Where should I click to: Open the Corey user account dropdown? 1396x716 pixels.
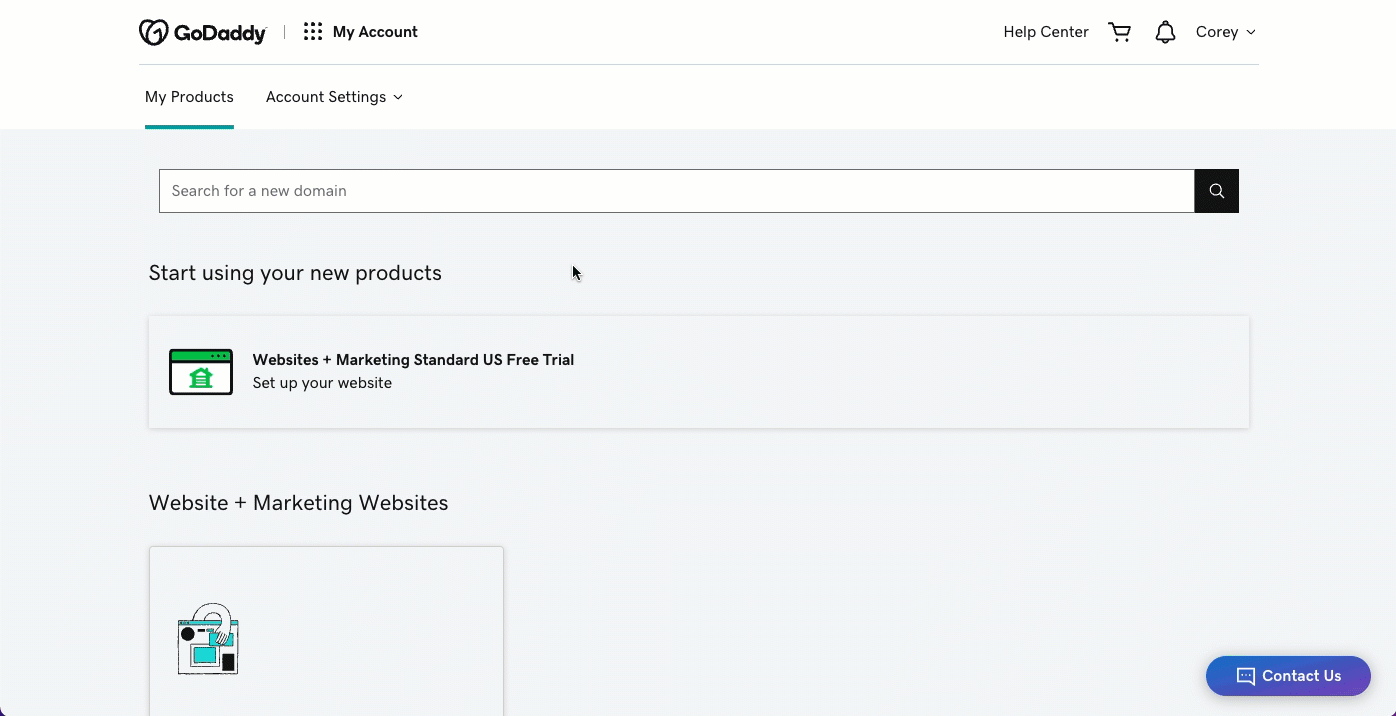click(x=1225, y=32)
